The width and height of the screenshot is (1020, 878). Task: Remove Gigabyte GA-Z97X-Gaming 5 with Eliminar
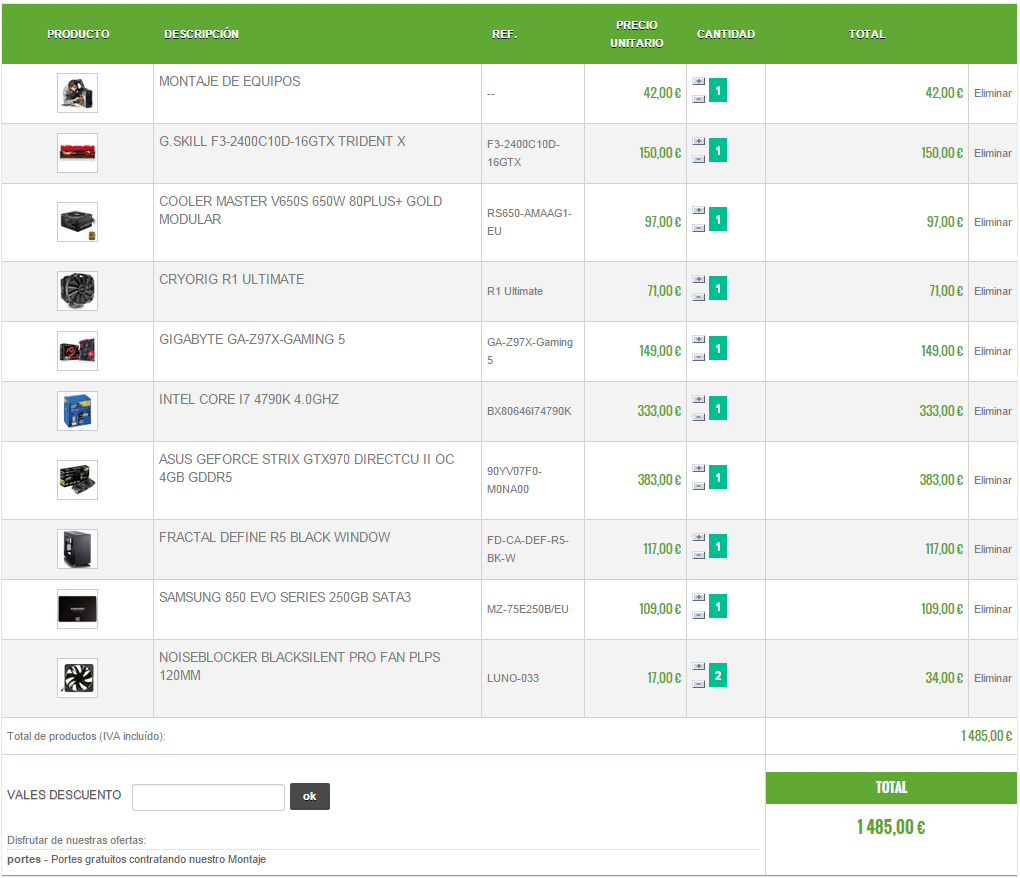coord(993,351)
